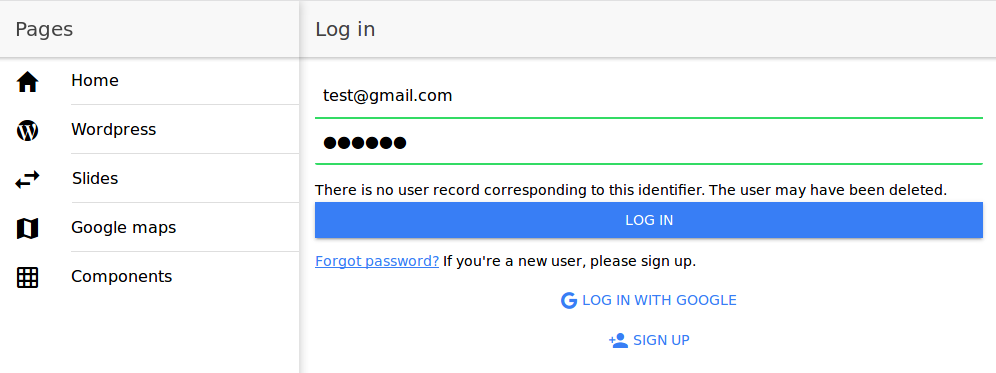The image size is (996, 373).
Task: Open the Home page entry
Action: tap(149, 81)
